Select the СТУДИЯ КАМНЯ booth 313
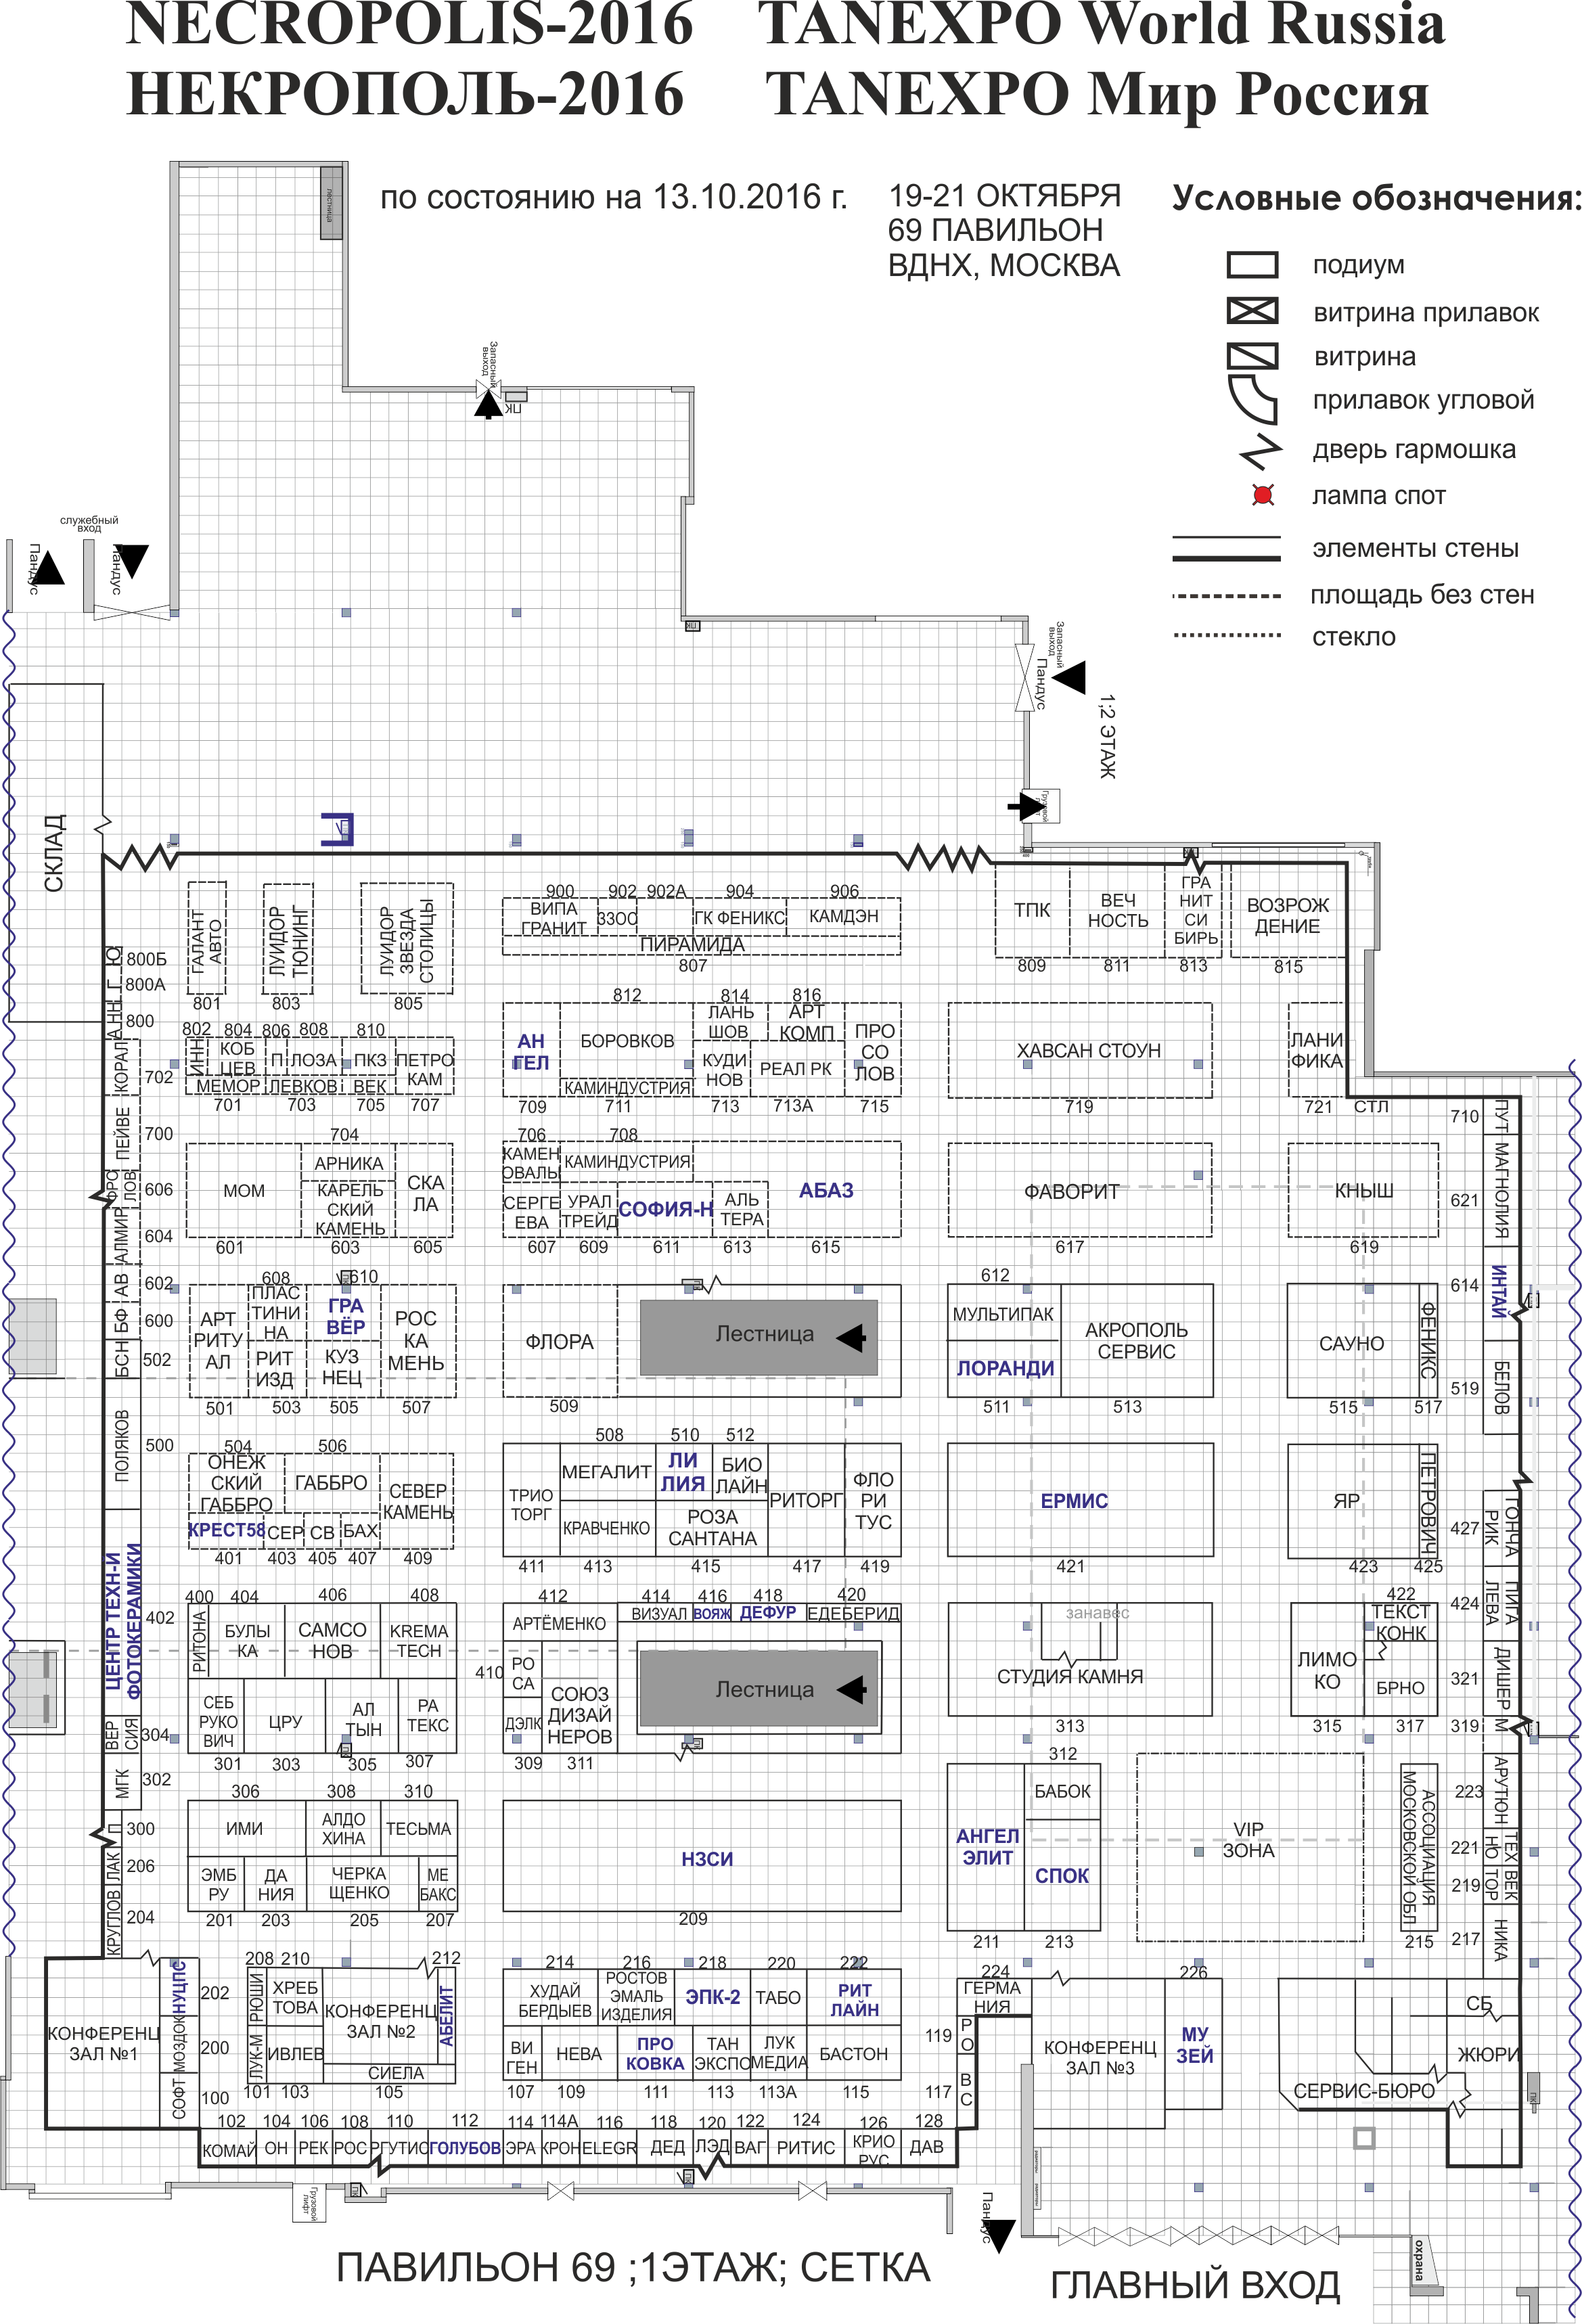1582x2324 pixels. (x=1079, y=1660)
